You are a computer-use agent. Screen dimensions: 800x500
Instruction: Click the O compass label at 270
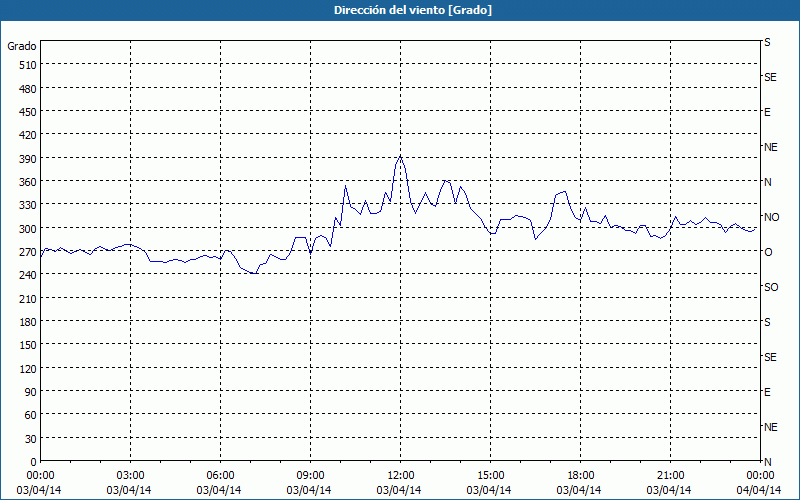(x=768, y=252)
